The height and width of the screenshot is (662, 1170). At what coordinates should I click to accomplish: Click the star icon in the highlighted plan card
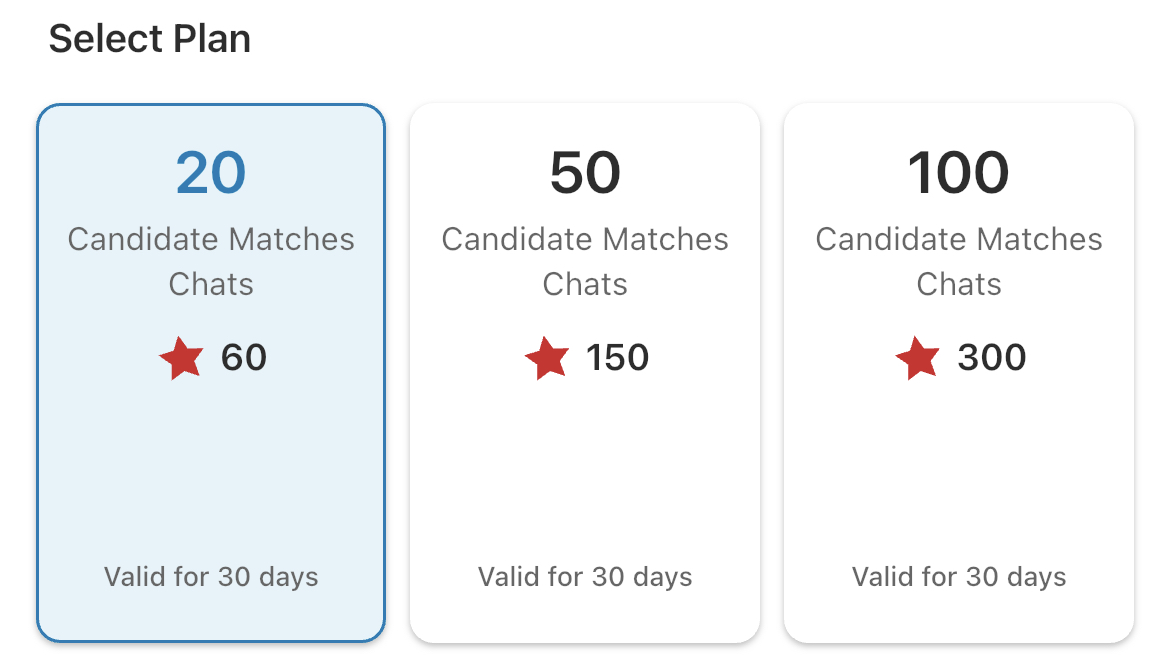[x=180, y=359]
